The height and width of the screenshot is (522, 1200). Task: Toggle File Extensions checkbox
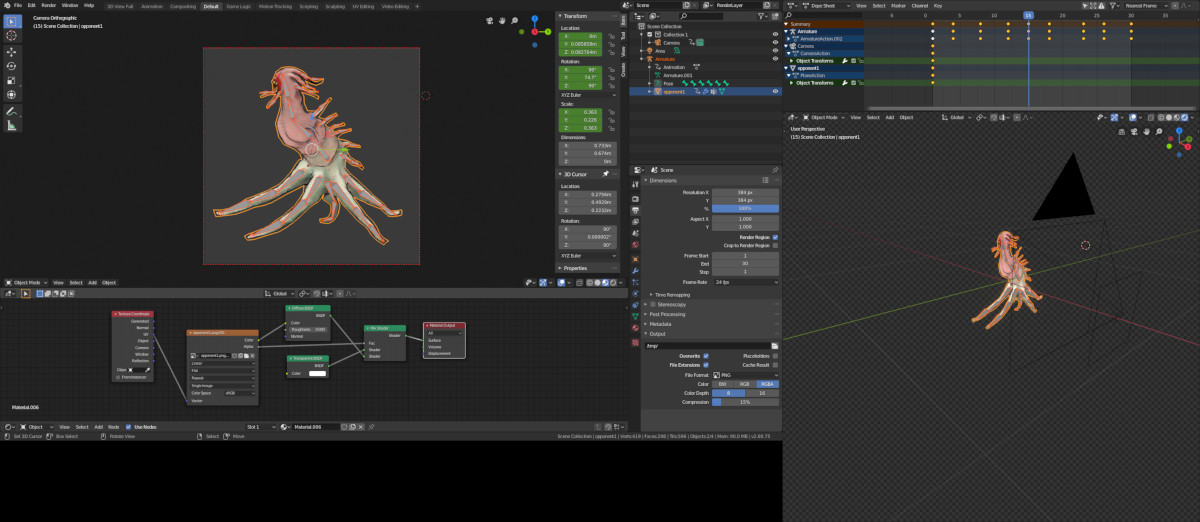point(706,365)
